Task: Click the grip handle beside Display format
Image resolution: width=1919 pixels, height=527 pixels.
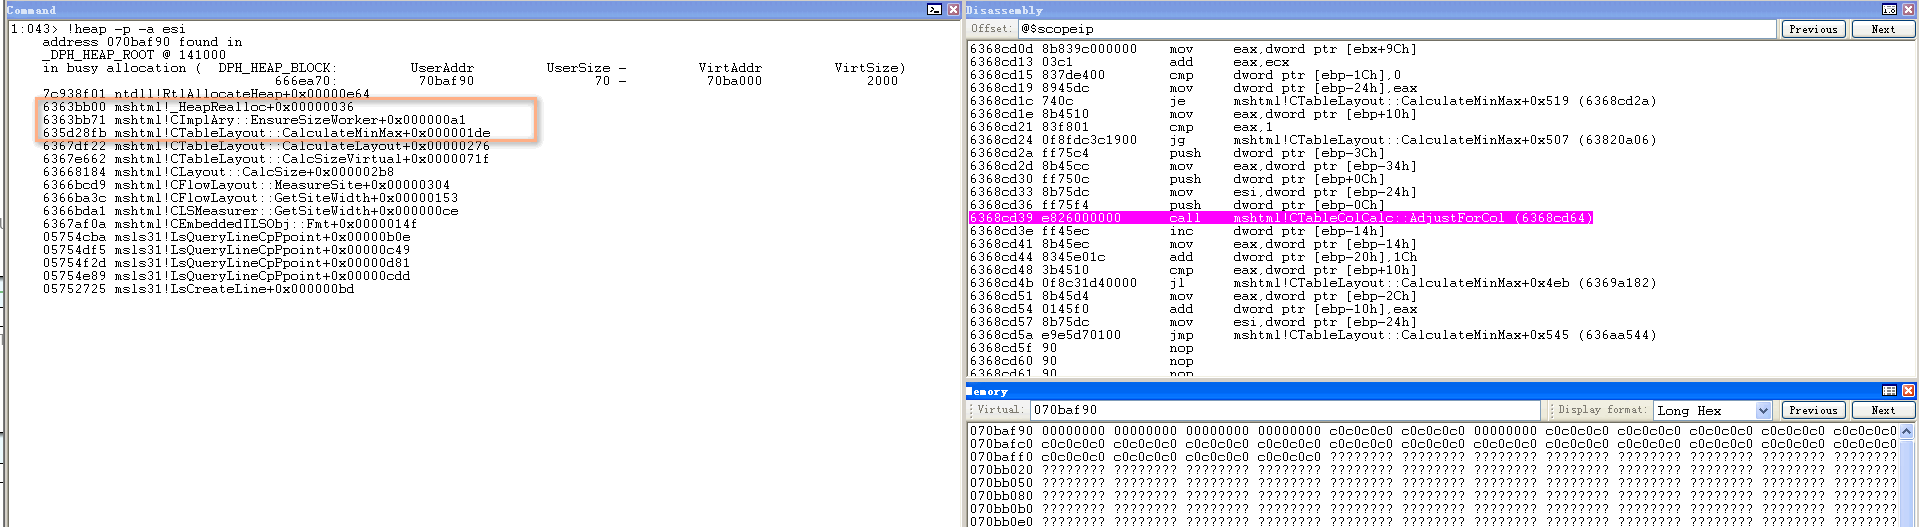Action: [1551, 410]
